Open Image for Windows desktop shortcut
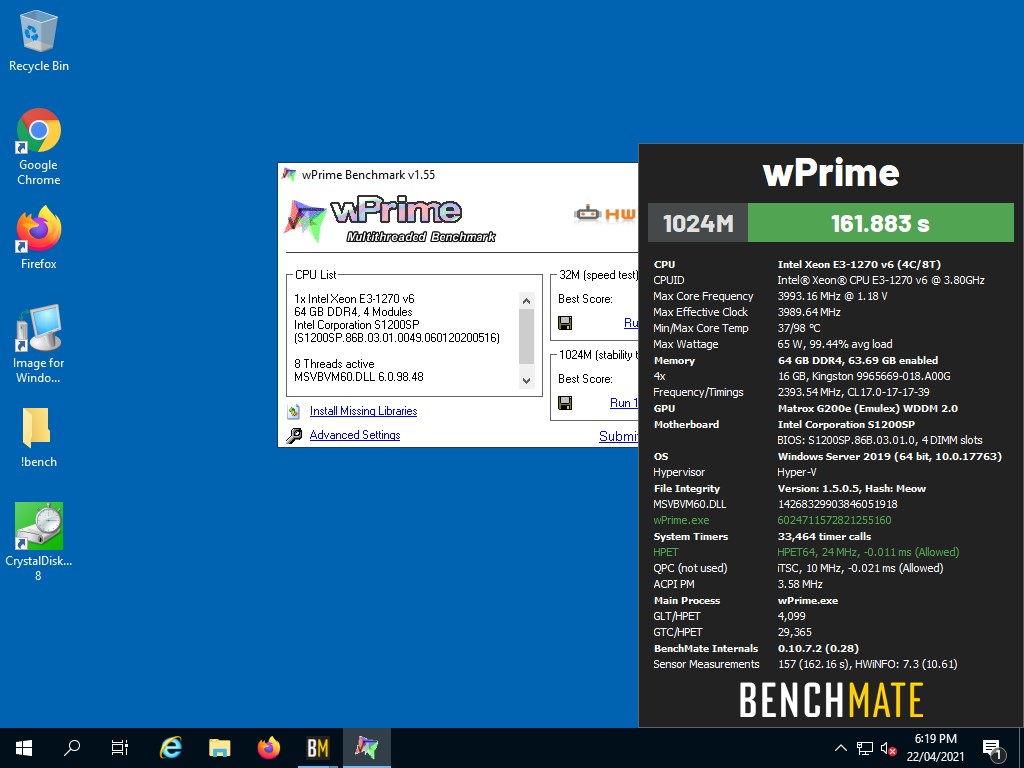1024x768 pixels. pos(39,345)
